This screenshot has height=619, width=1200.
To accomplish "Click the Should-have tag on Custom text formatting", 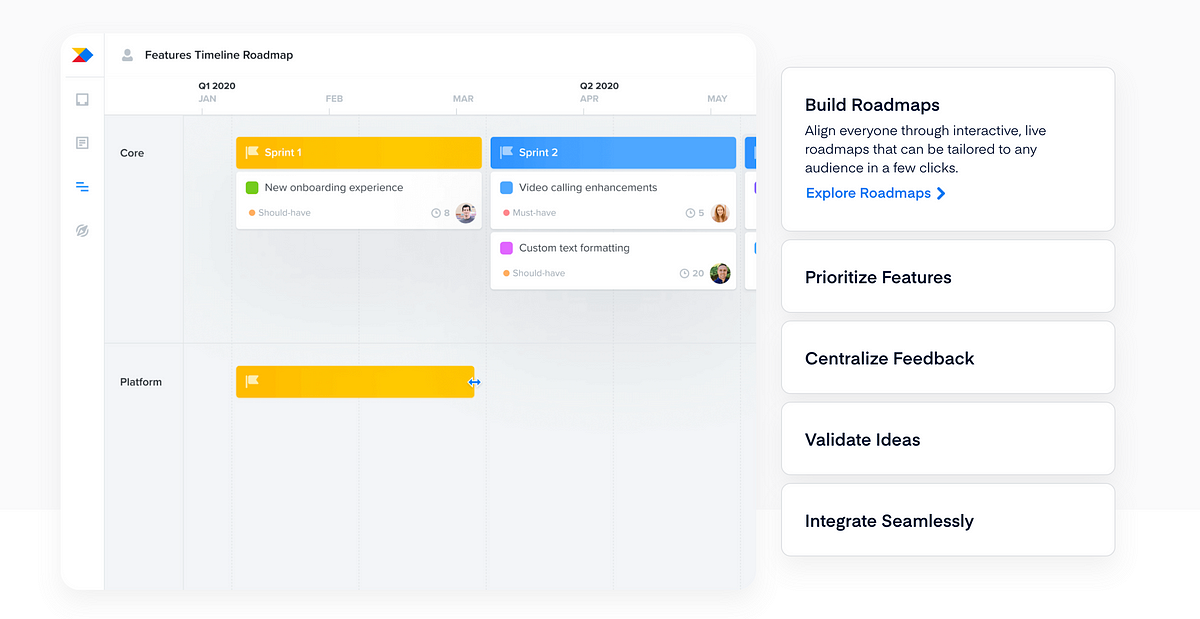I will [x=534, y=273].
